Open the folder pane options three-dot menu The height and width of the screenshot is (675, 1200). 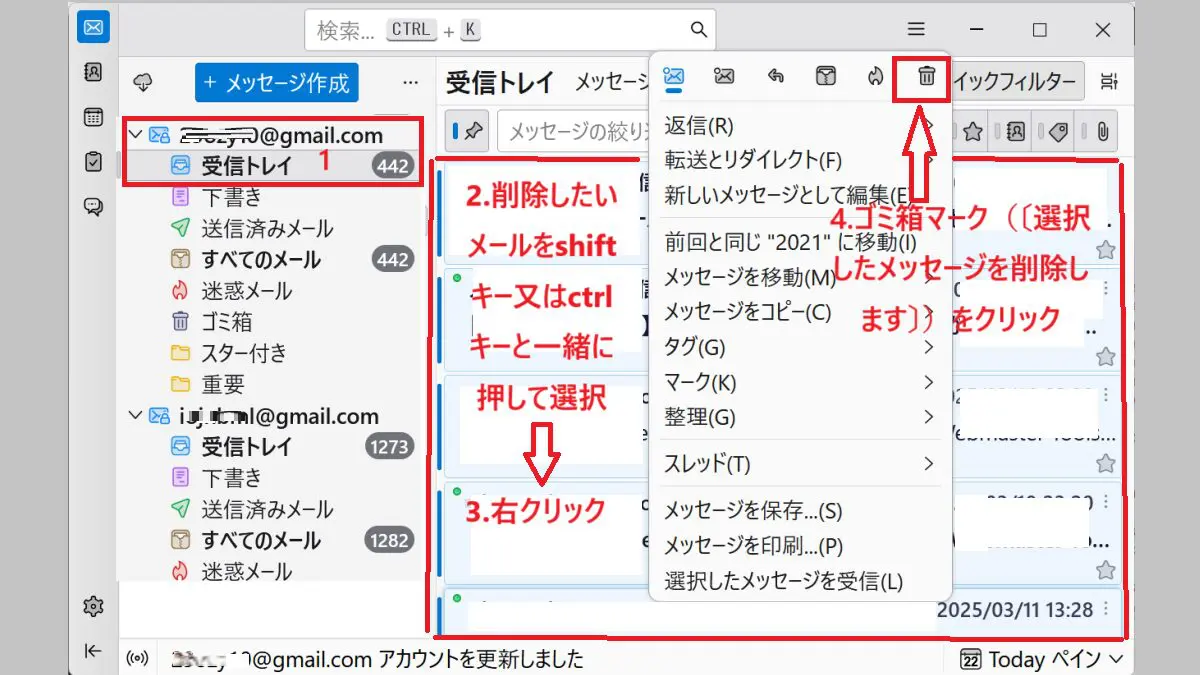coord(410,82)
